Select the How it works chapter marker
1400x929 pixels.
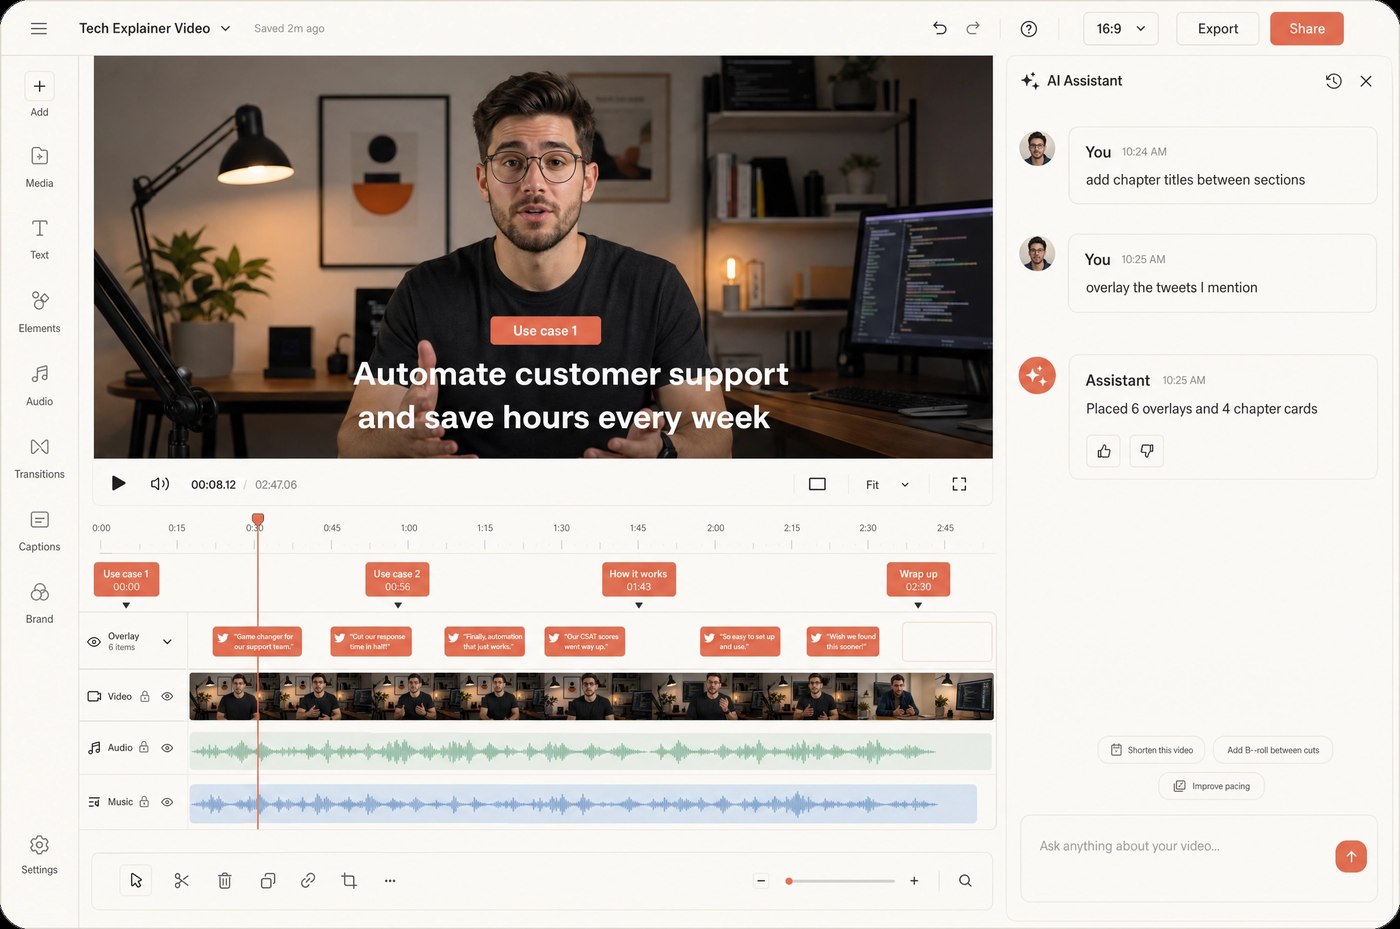(x=638, y=580)
